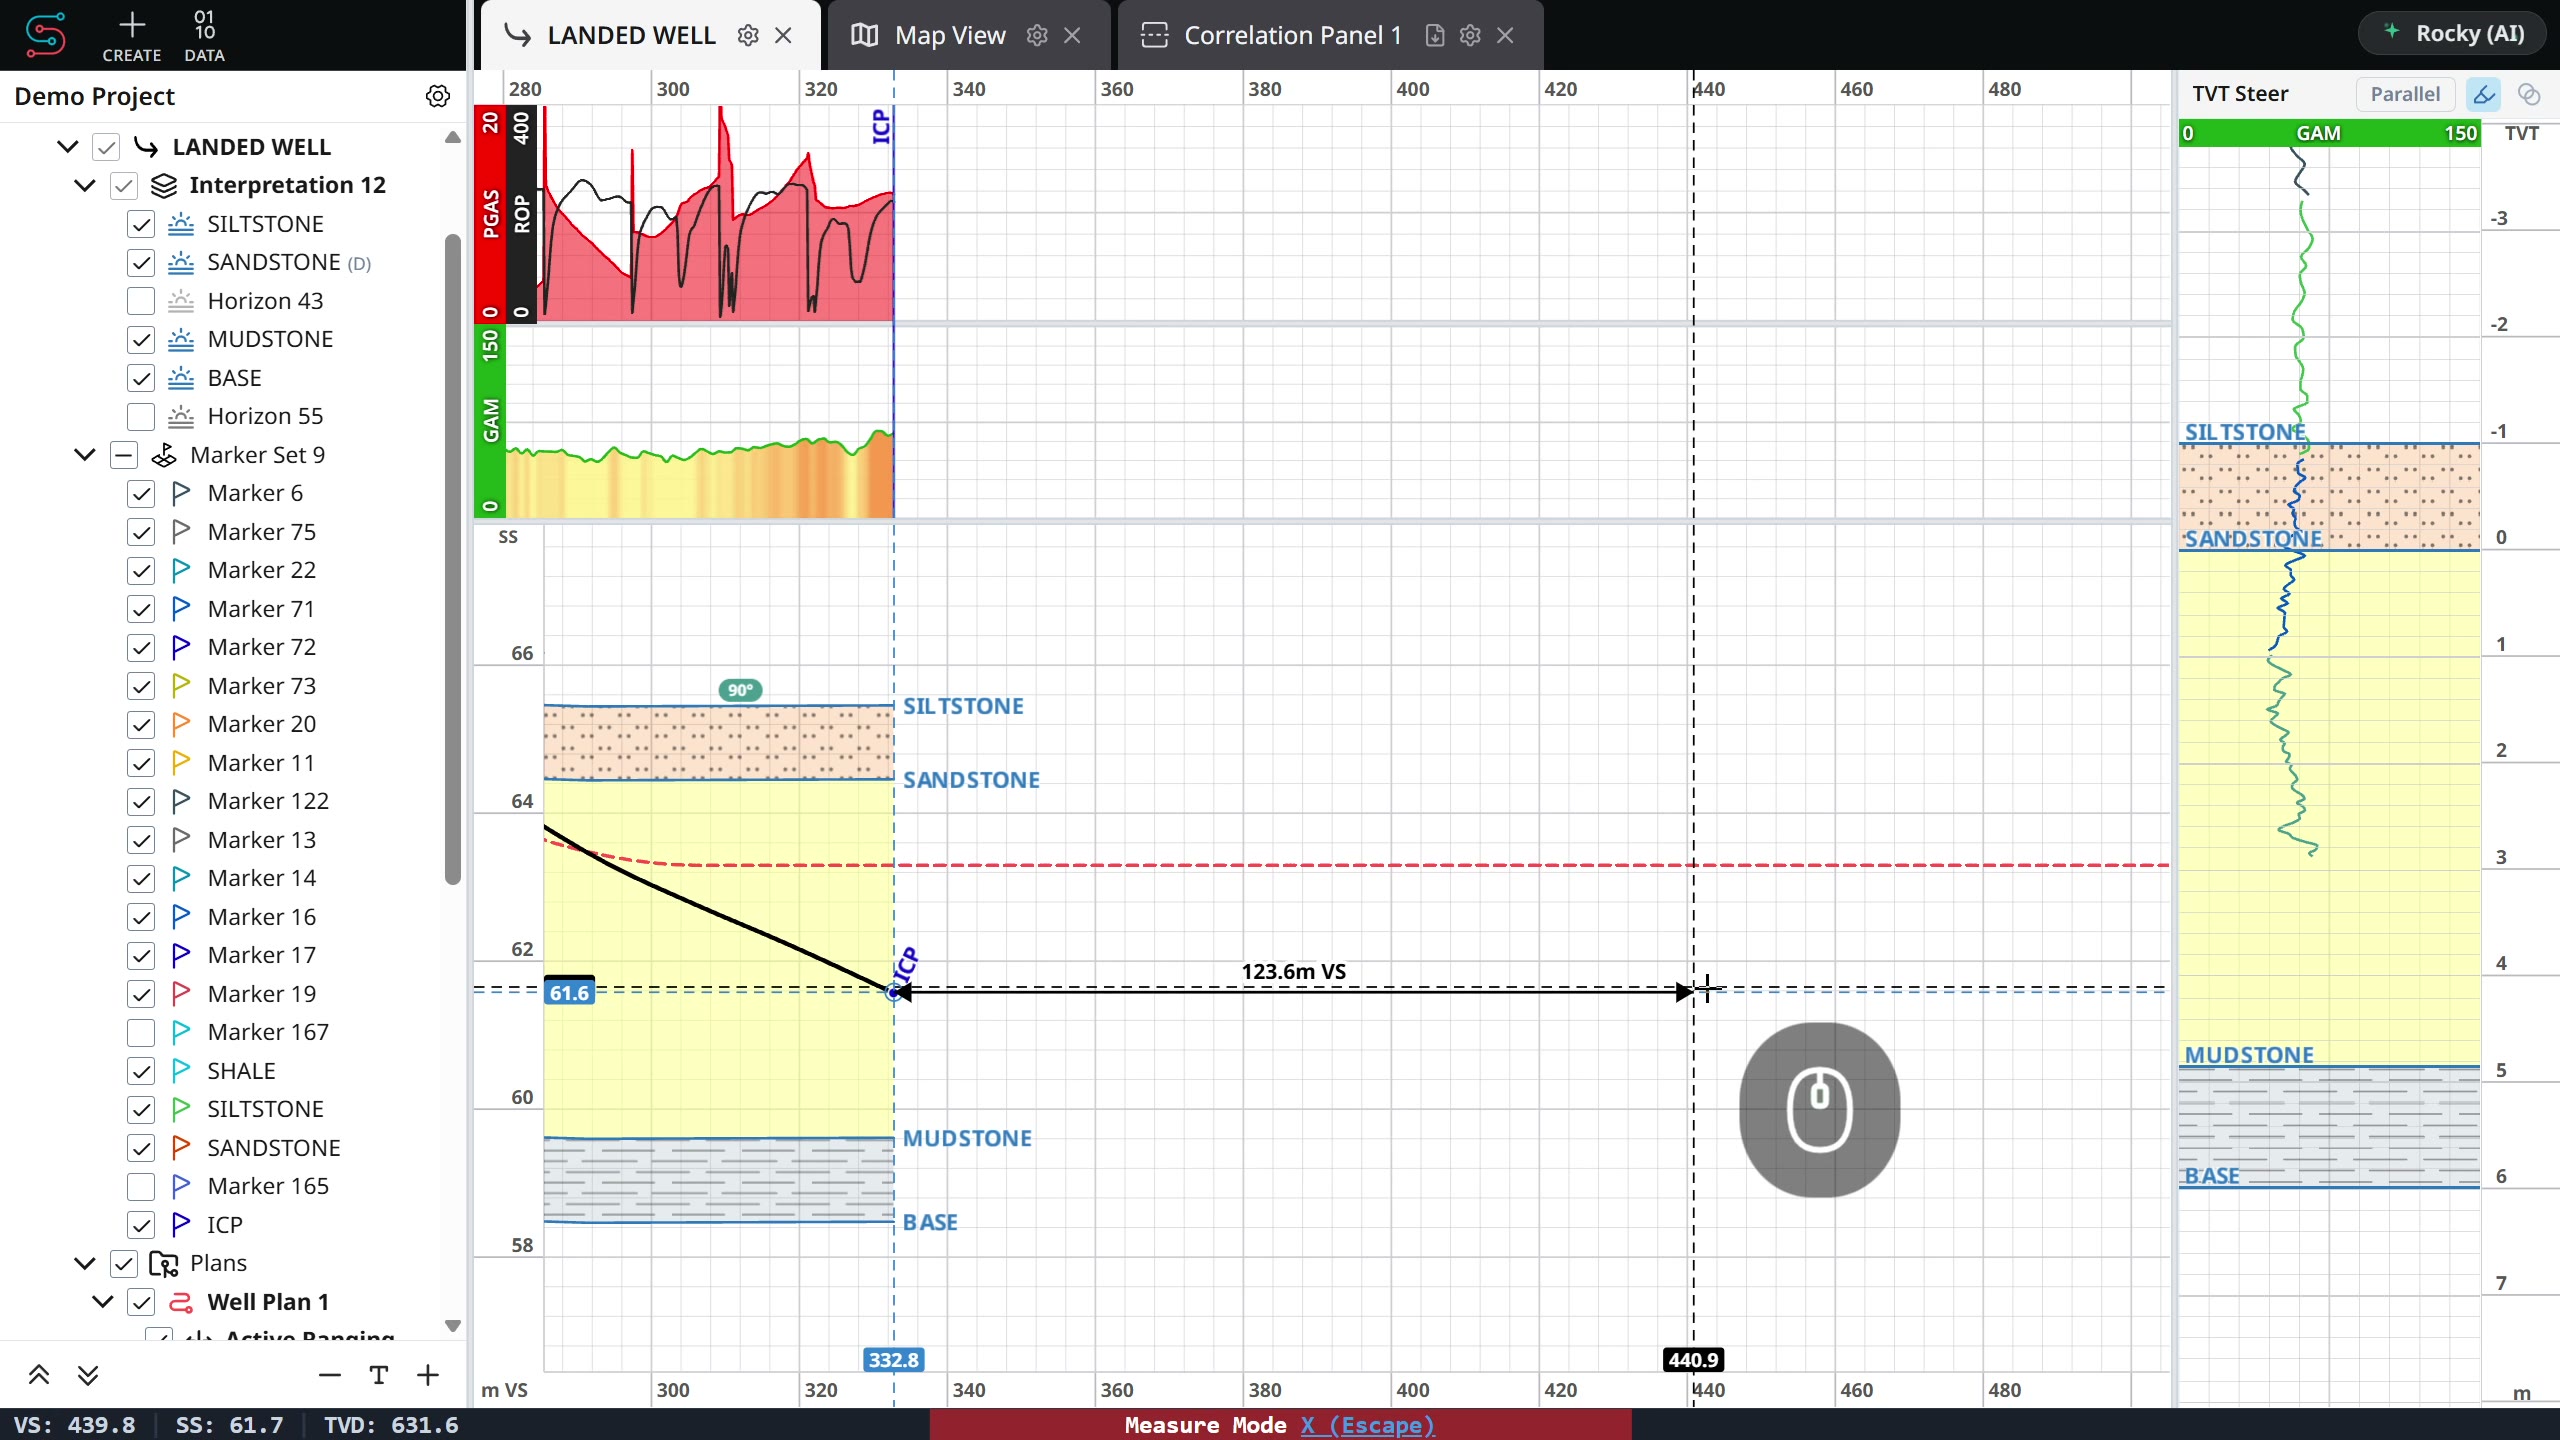Click the Parallel button in TVT Steer
The width and height of the screenshot is (2560, 1440).
2405,94
